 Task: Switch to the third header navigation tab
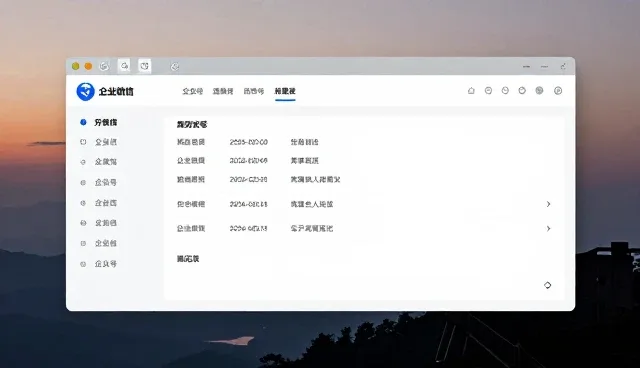coord(254,91)
